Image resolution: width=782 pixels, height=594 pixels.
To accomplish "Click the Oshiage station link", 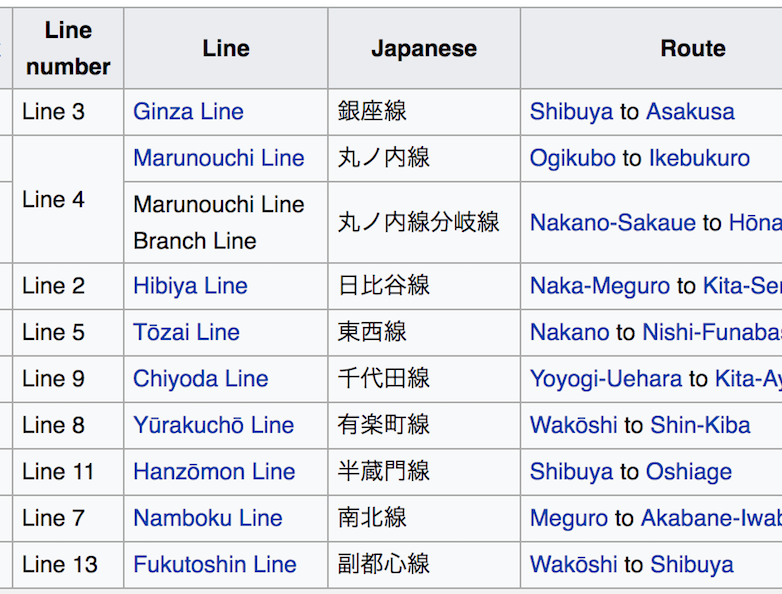I will (x=688, y=472).
